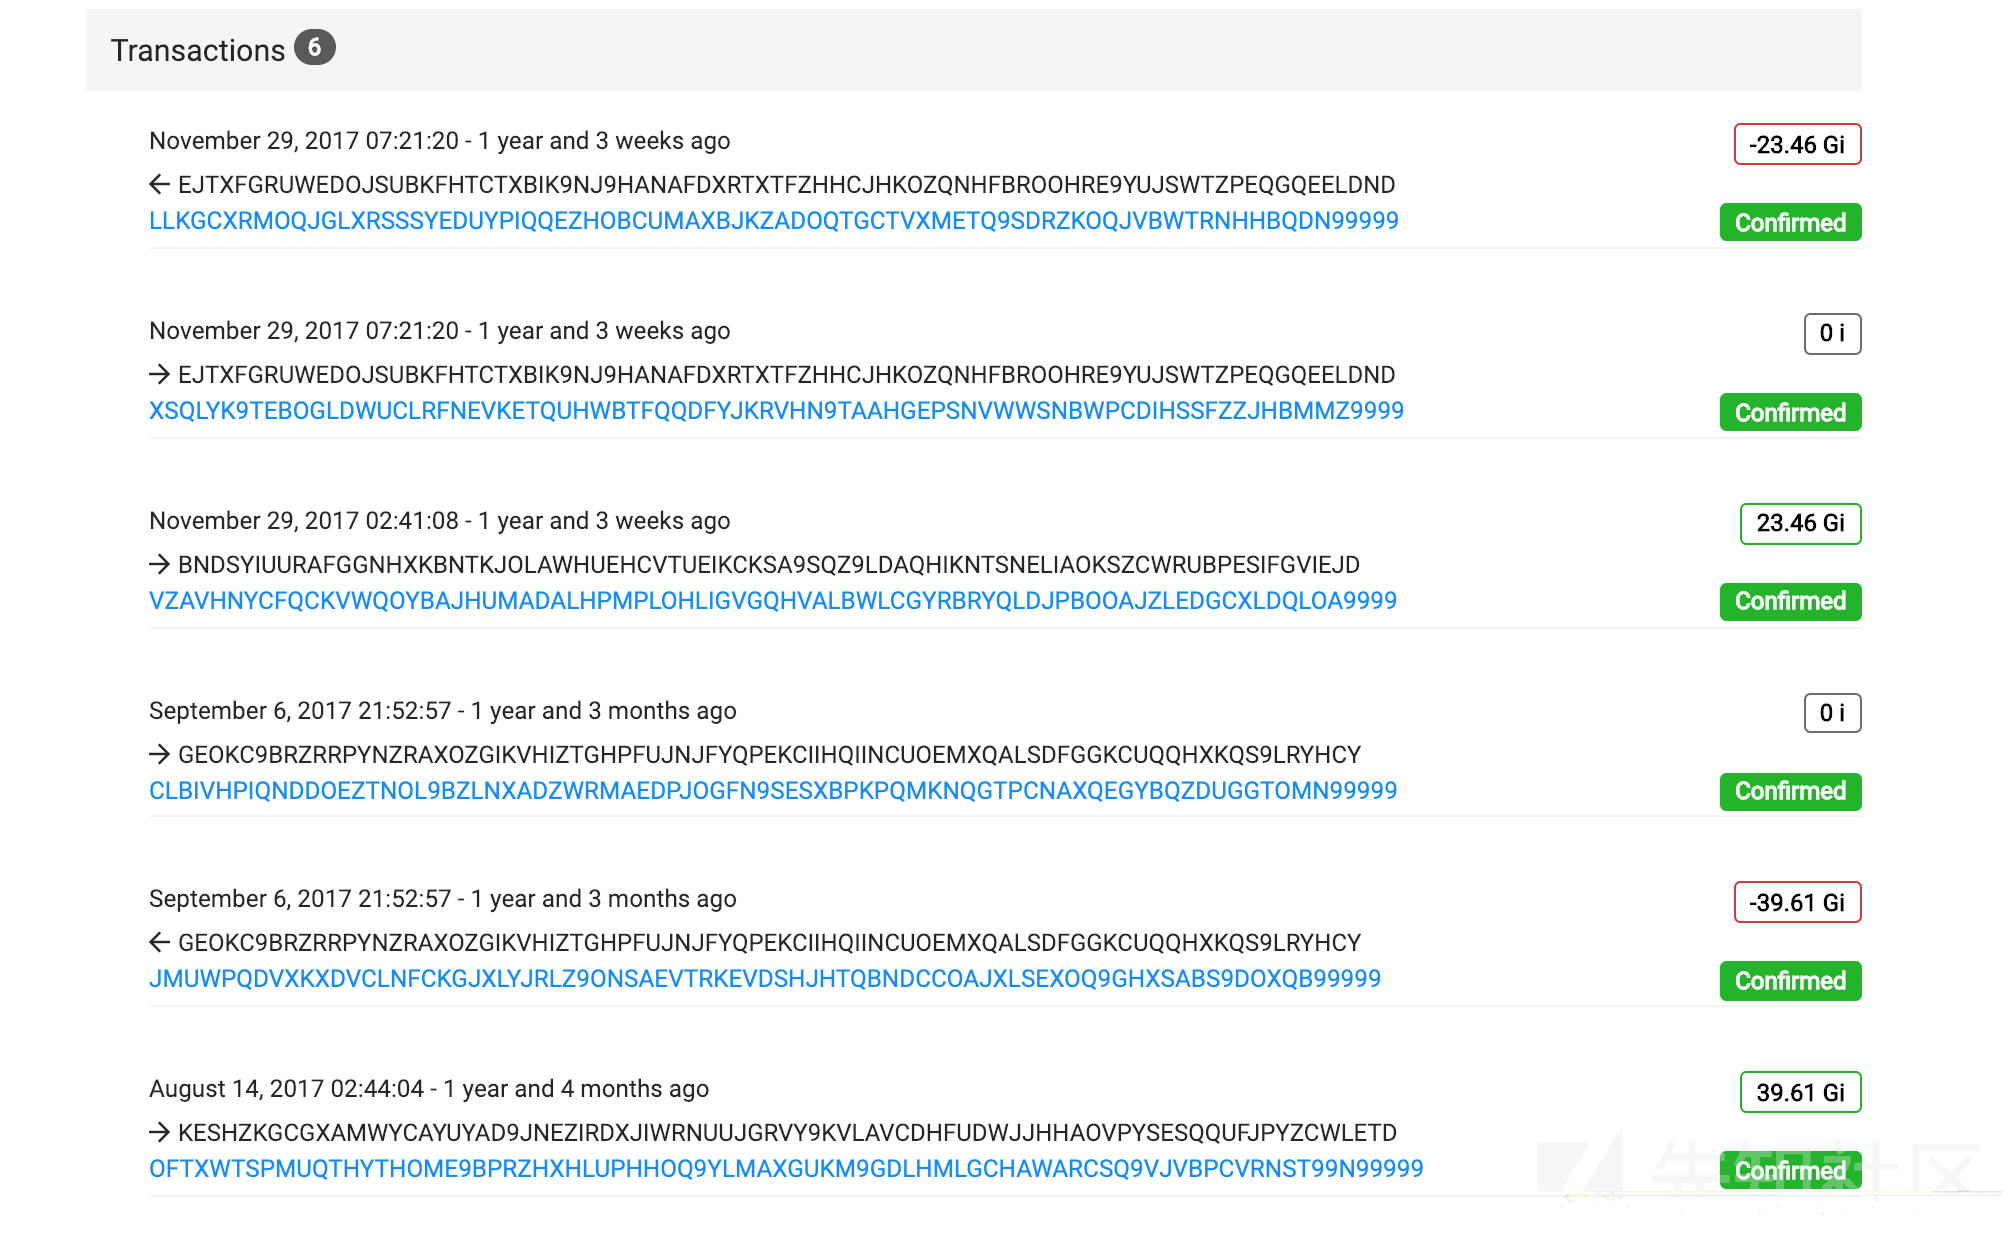The width and height of the screenshot is (2012, 1240).
Task: Click the positive 39.61 Gi amount badge
Action: (x=1800, y=1092)
